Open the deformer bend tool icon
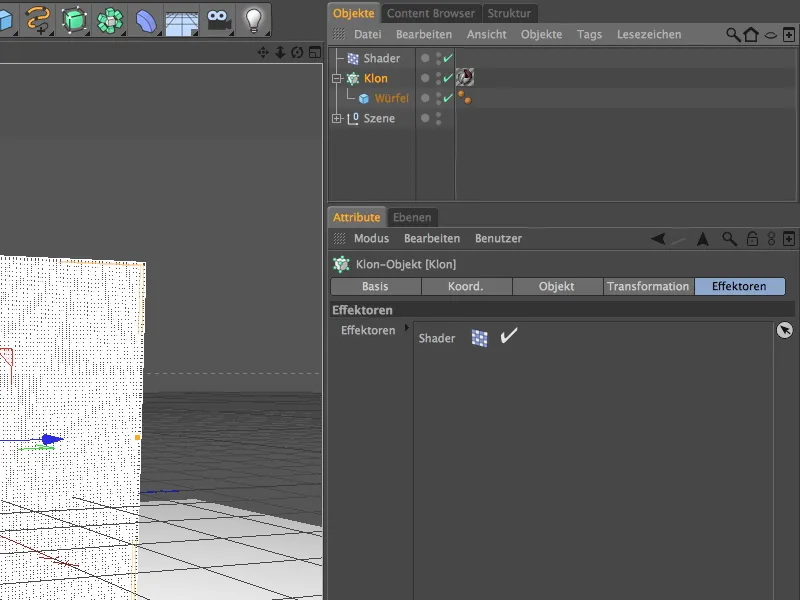Viewport: 800px width, 600px height. tap(146, 21)
